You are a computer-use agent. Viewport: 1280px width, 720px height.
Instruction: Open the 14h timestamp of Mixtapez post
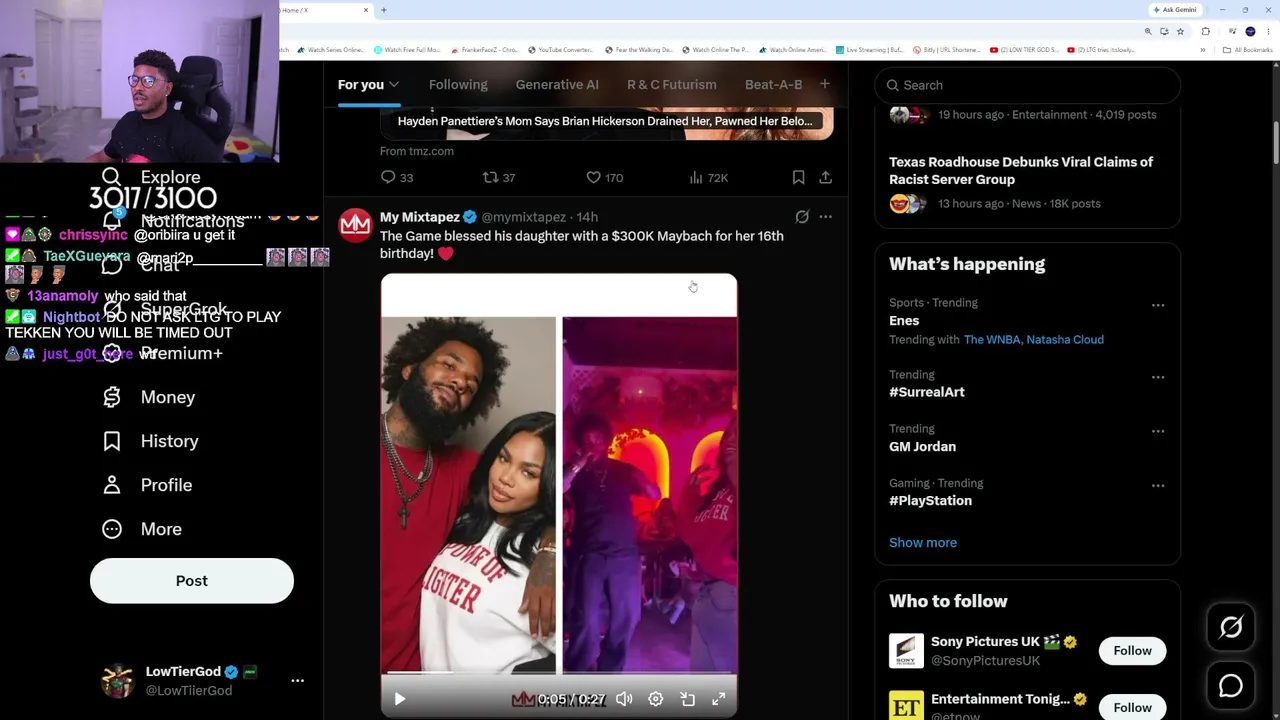587,217
